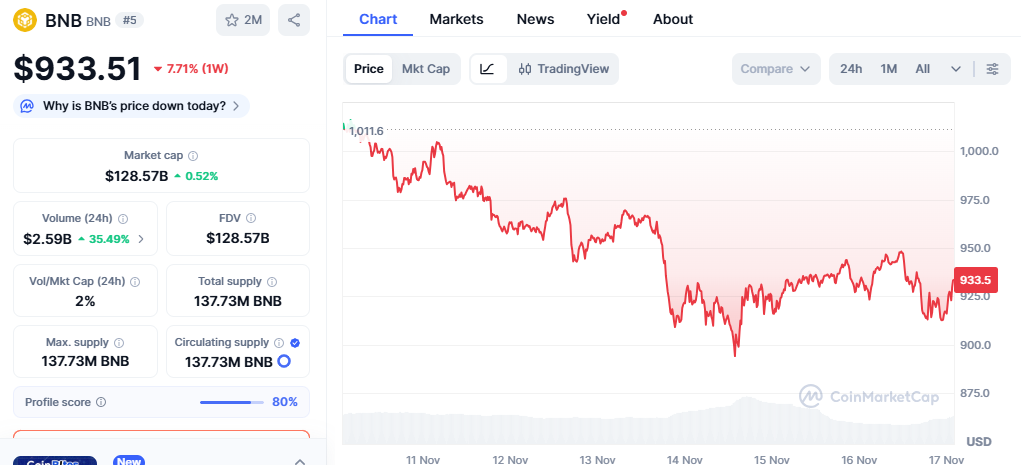Click the circulating supply circle indicator

pyautogui.click(x=284, y=361)
